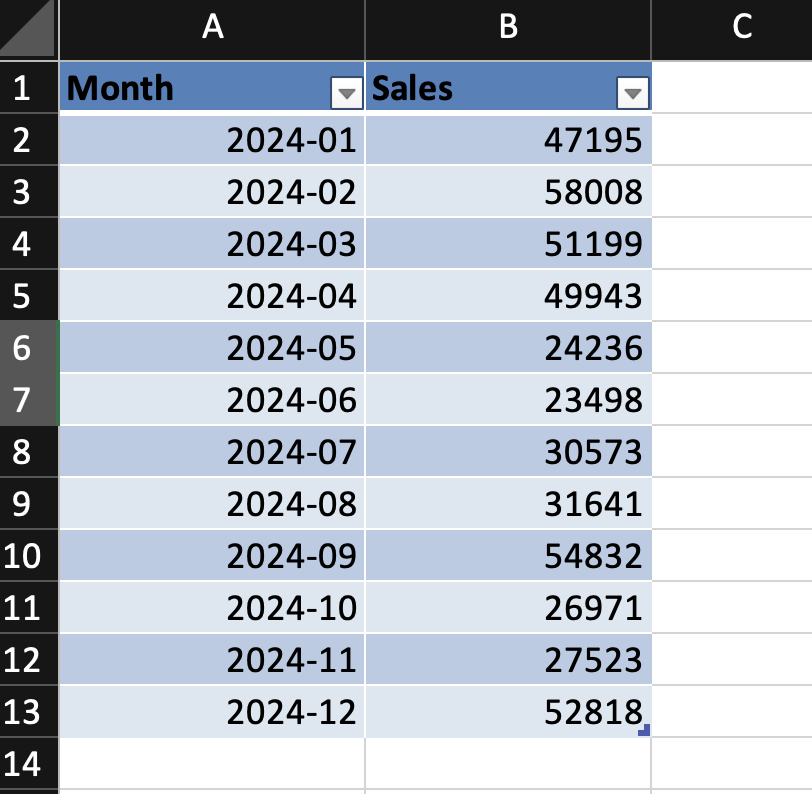The height and width of the screenshot is (794, 812).
Task: Click the Select All corner triangle
Action: click(x=28, y=29)
